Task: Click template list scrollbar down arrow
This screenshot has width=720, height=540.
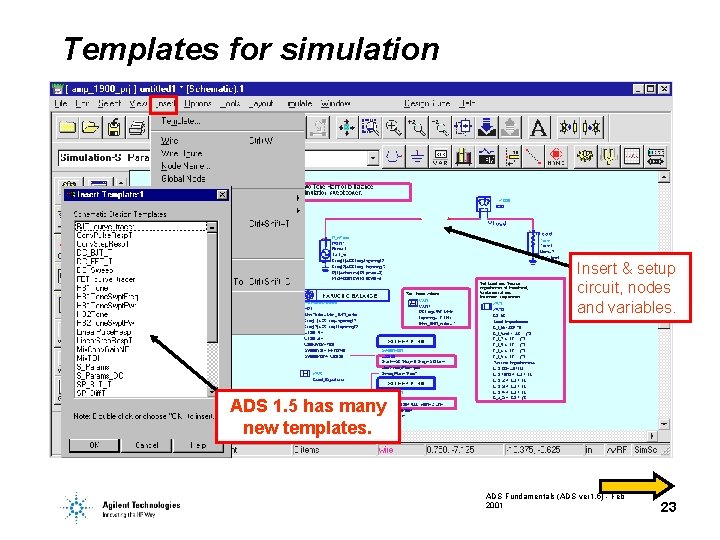Action: pos(212,392)
